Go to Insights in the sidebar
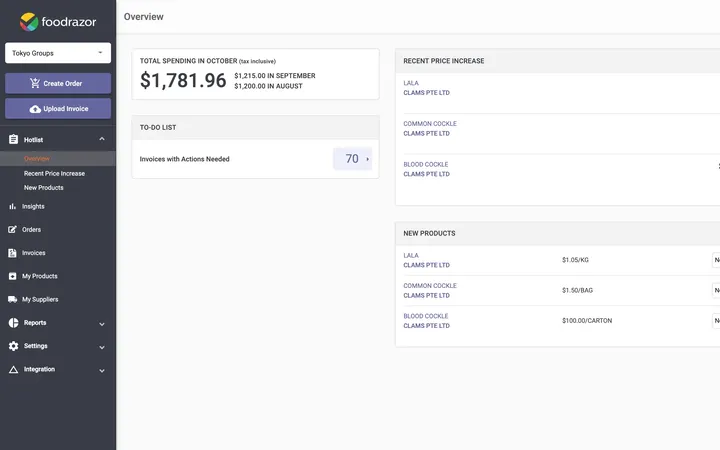This screenshot has height=450, width=720. pos(33,207)
